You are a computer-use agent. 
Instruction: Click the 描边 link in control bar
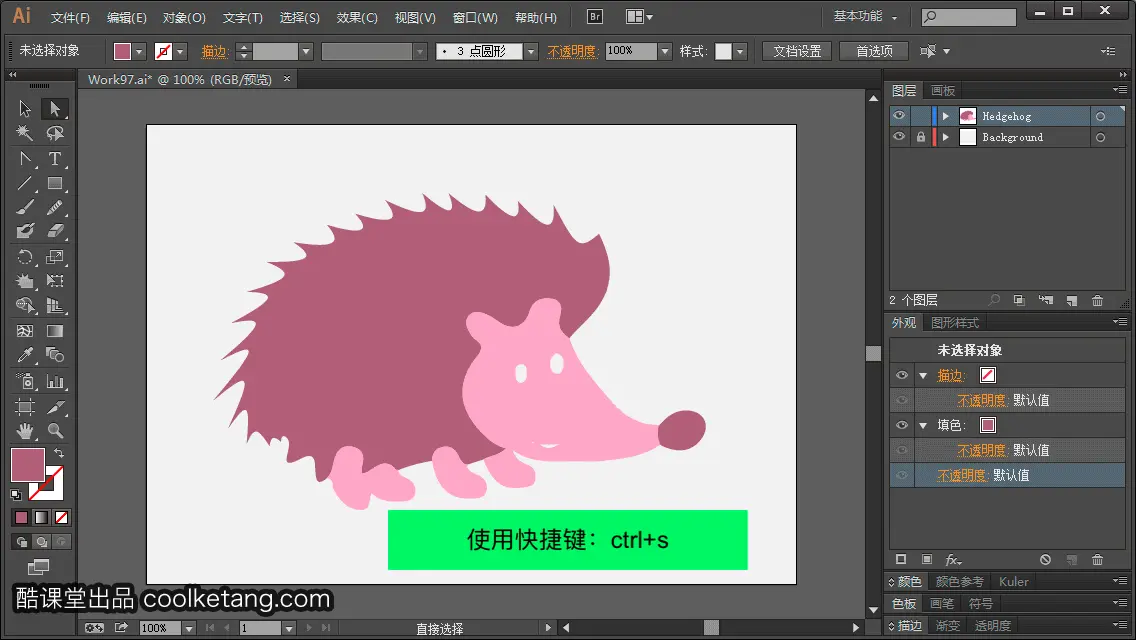click(214, 51)
